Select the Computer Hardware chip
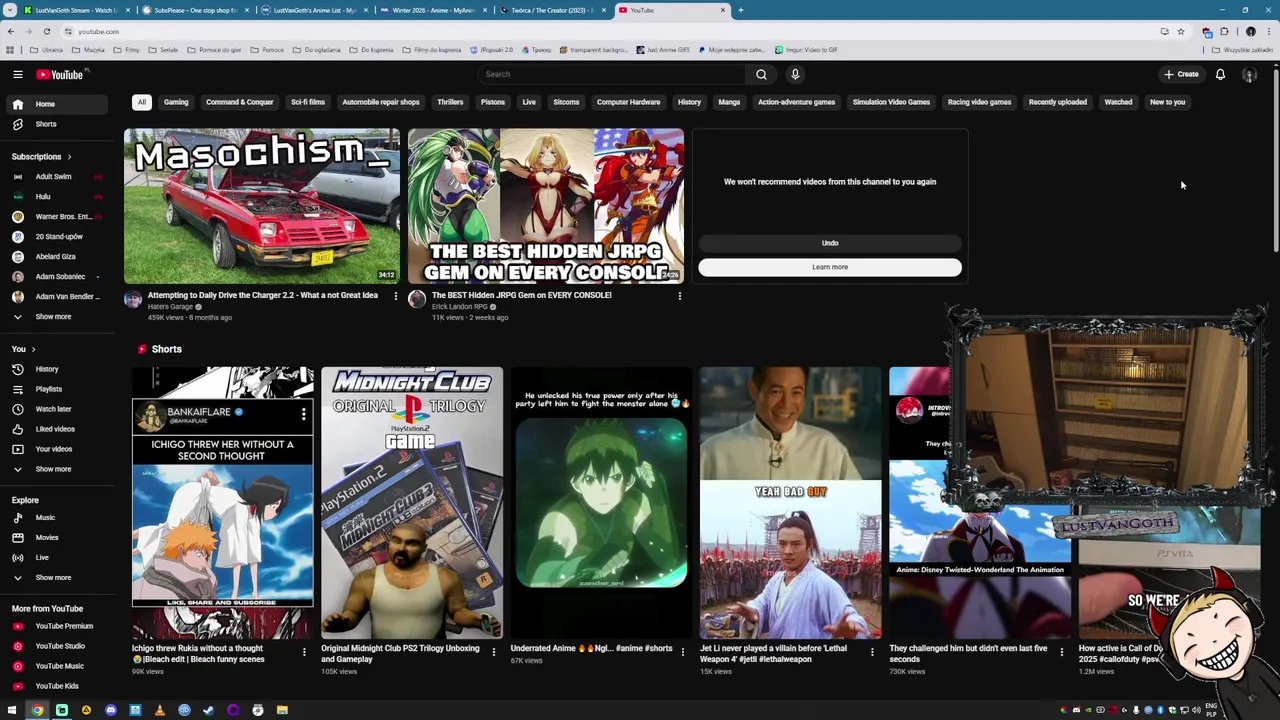This screenshot has width=1280, height=720. [628, 102]
